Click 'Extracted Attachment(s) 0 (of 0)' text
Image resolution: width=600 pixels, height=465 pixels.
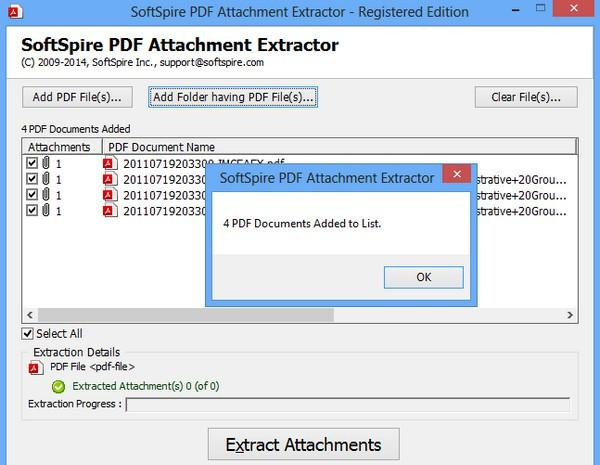click(146, 386)
